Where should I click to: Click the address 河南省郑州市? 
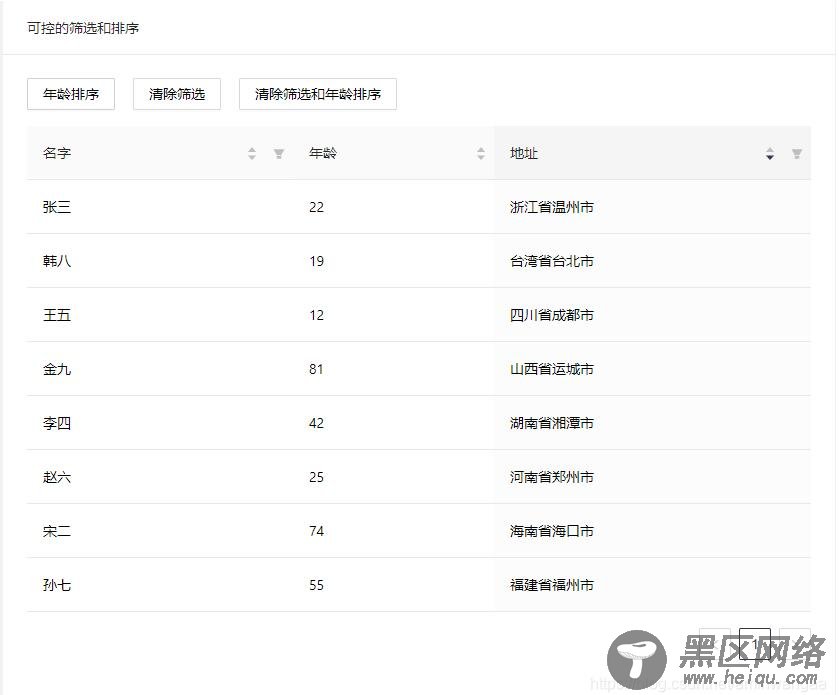point(552,477)
